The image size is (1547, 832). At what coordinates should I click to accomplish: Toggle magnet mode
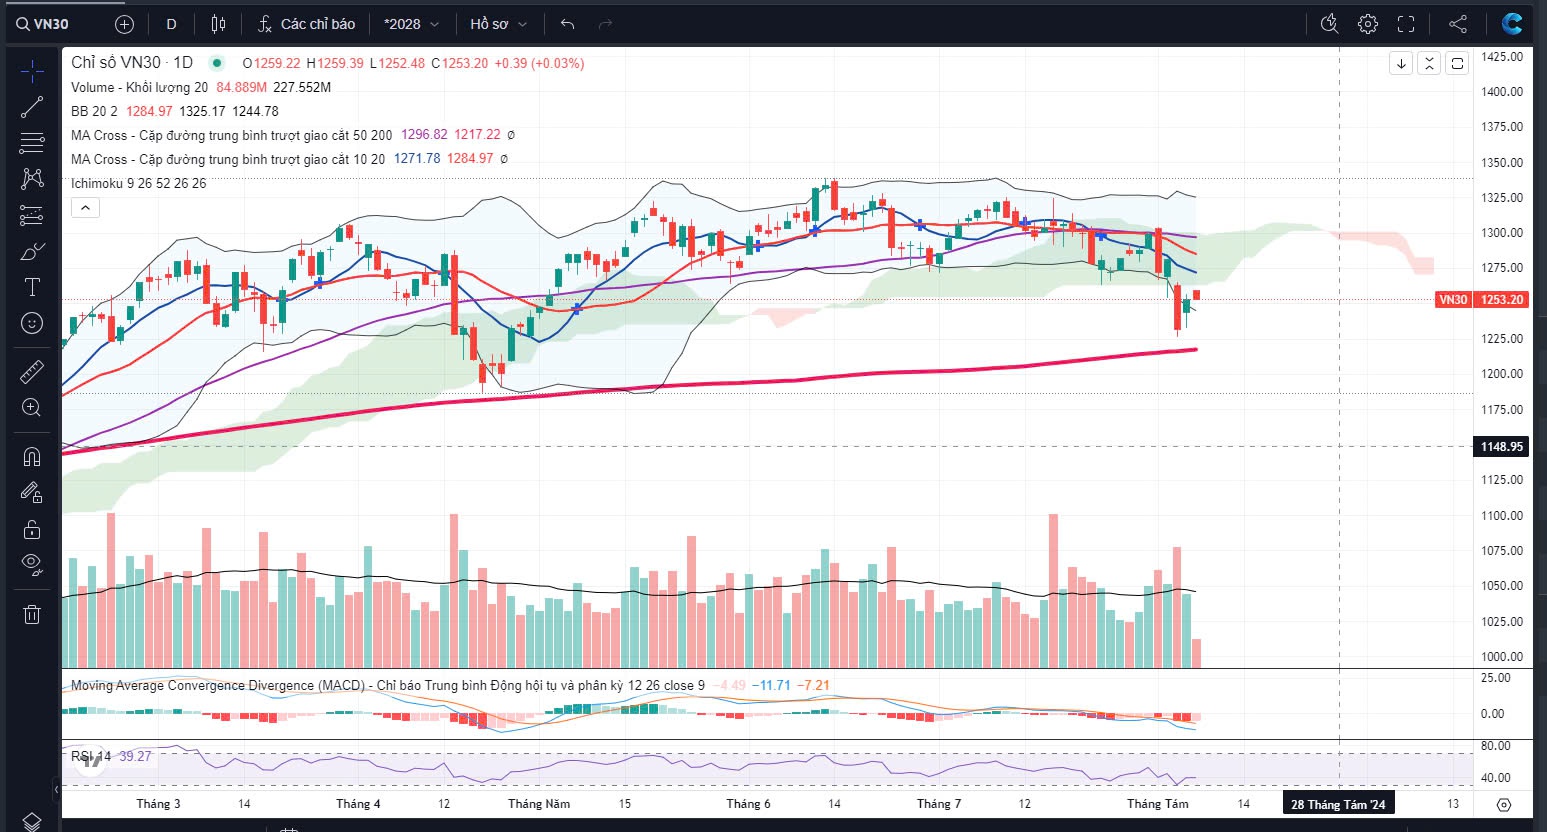click(x=32, y=457)
